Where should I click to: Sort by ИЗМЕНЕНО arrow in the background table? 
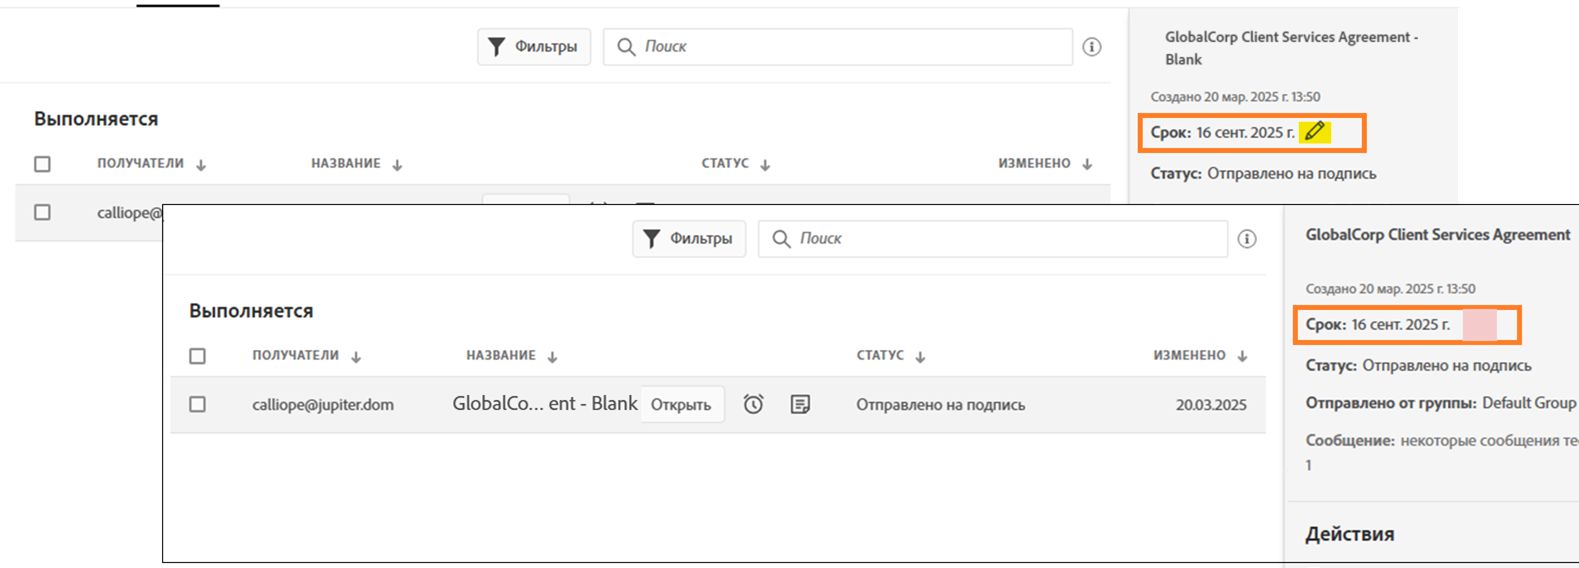(x=1087, y=164)
